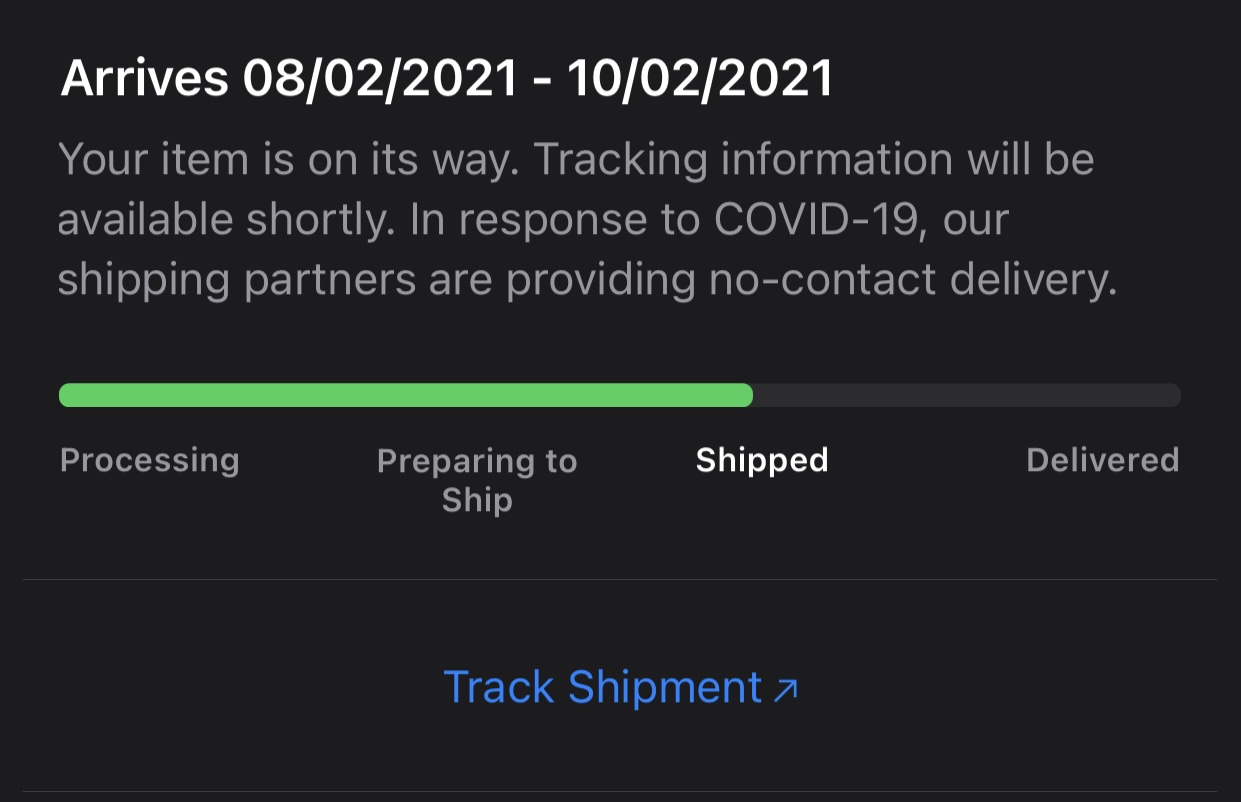Screen dimensions: 1241x802
Task: Open the Track Shipment link
Action: pos(620,688)
